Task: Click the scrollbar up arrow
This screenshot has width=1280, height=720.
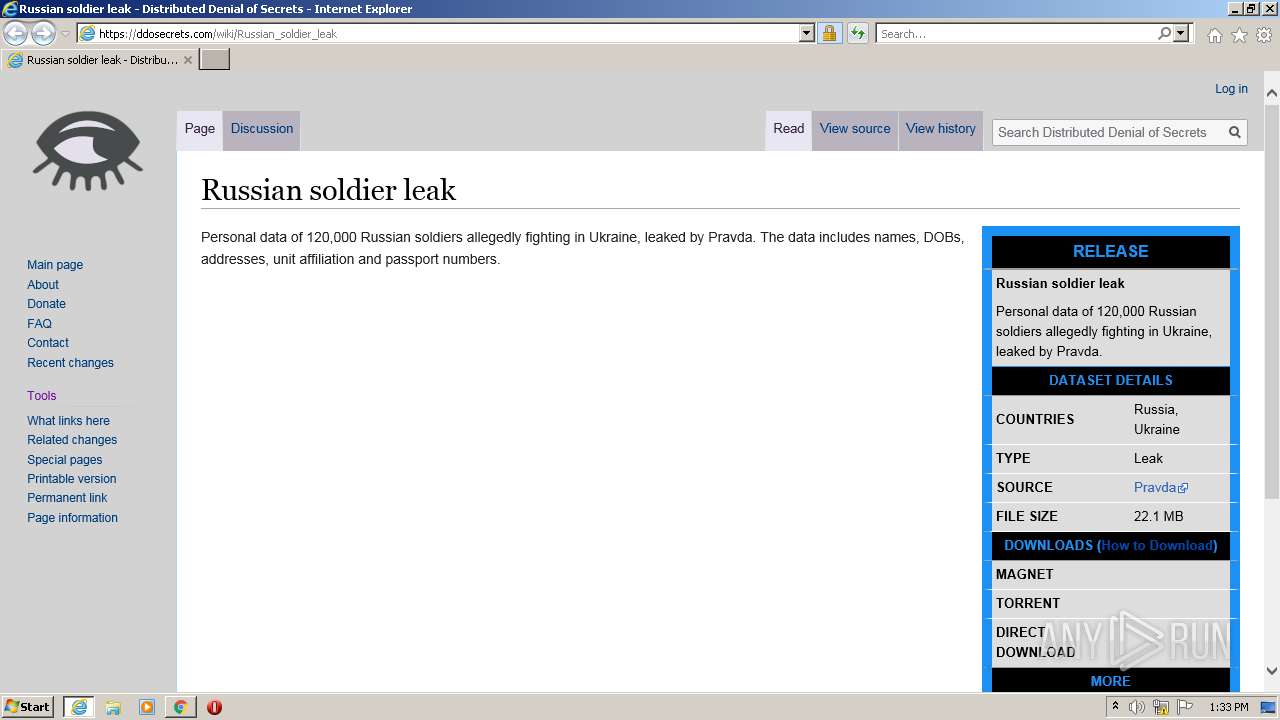Action: (1272, 95)
